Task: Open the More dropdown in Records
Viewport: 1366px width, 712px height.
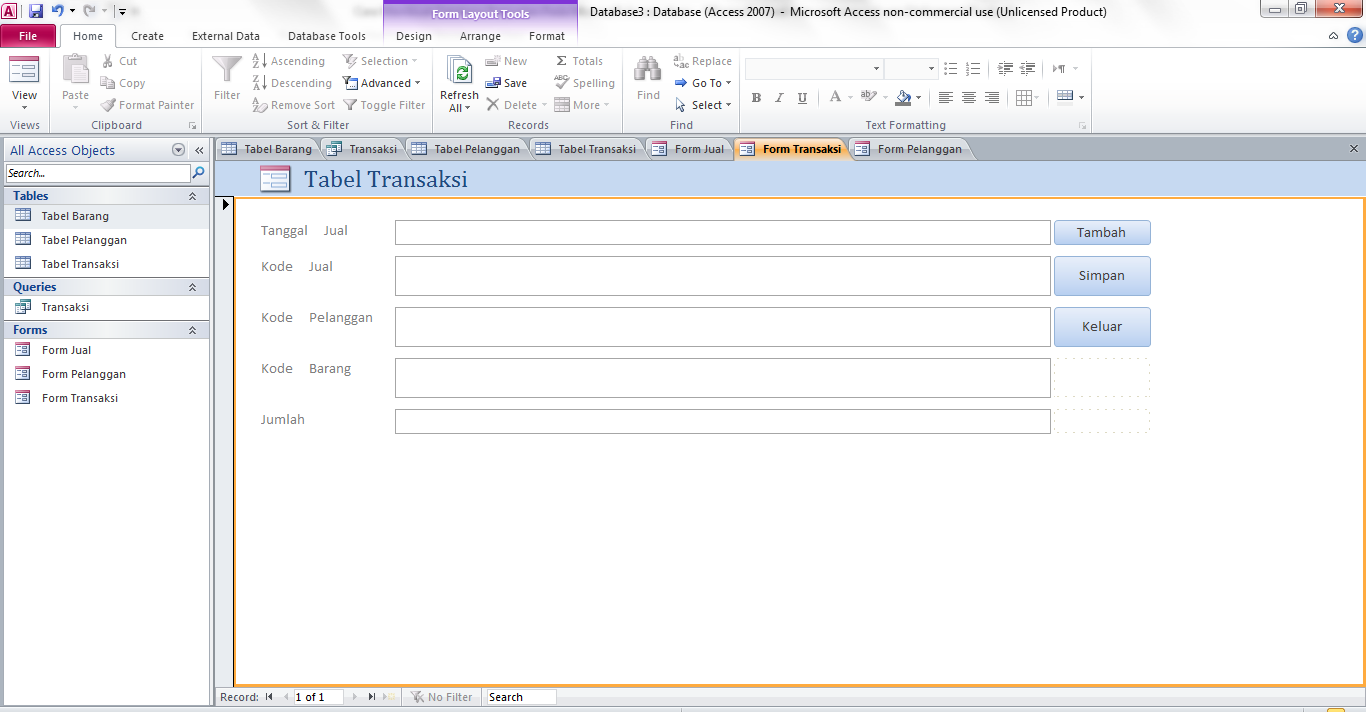Action: [x=582, y=105]
